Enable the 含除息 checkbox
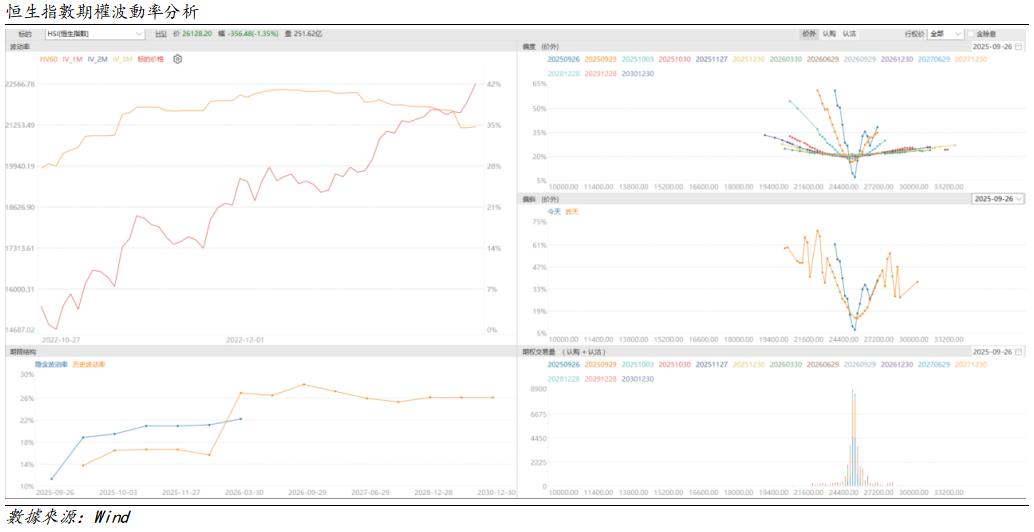 point(971,34)
